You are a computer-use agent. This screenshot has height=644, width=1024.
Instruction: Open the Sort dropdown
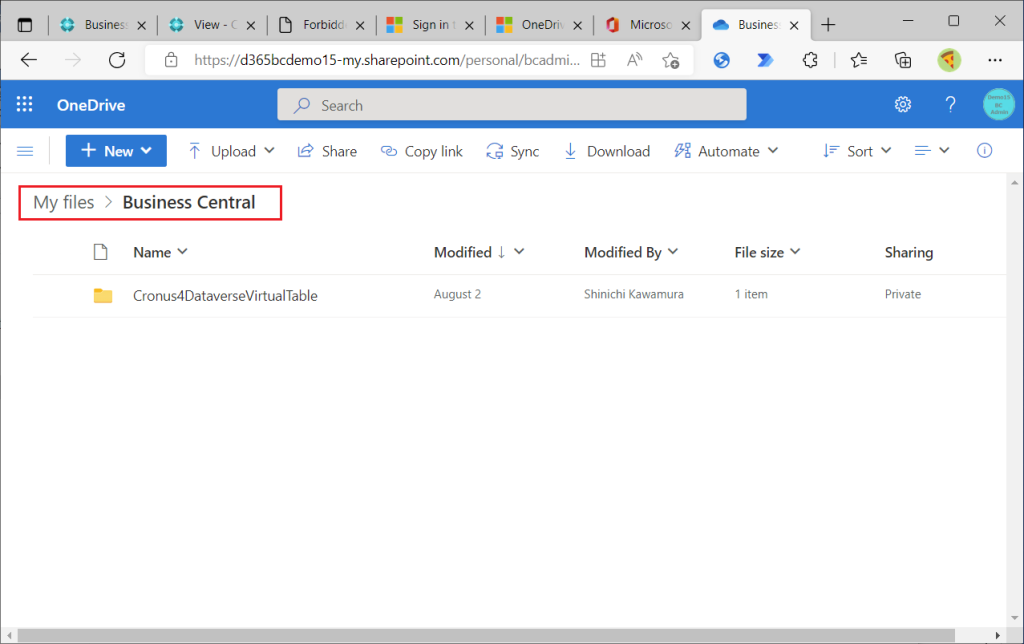point(857,151)
